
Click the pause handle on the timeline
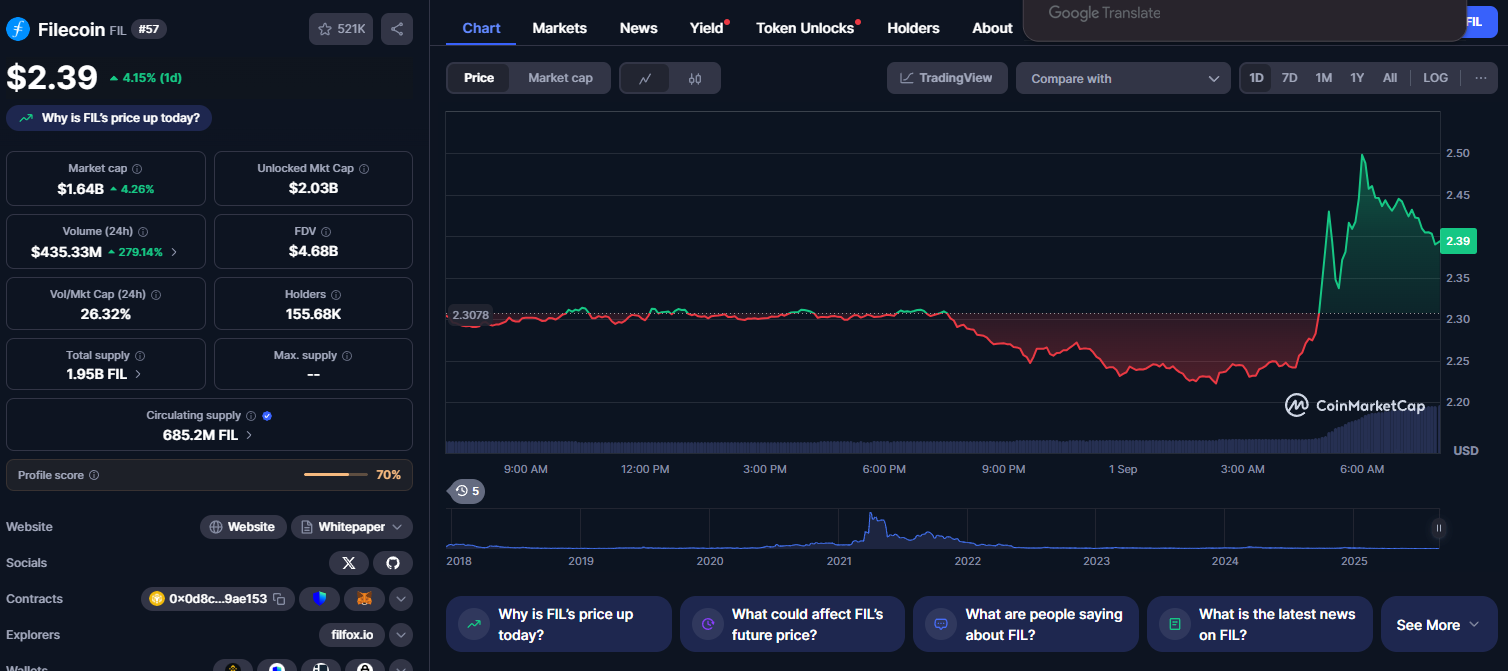(x=1439, y=528)
